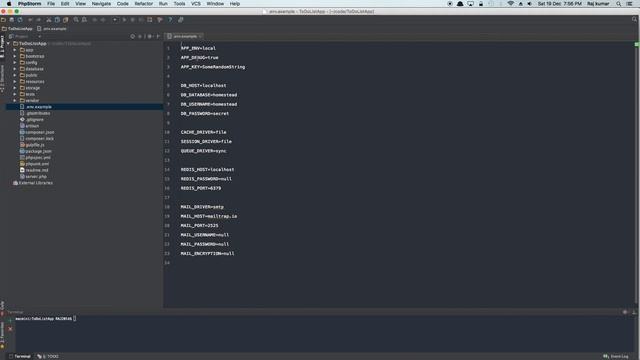
Task: Click the Hide Project panel icon
Action: point(158,36)
